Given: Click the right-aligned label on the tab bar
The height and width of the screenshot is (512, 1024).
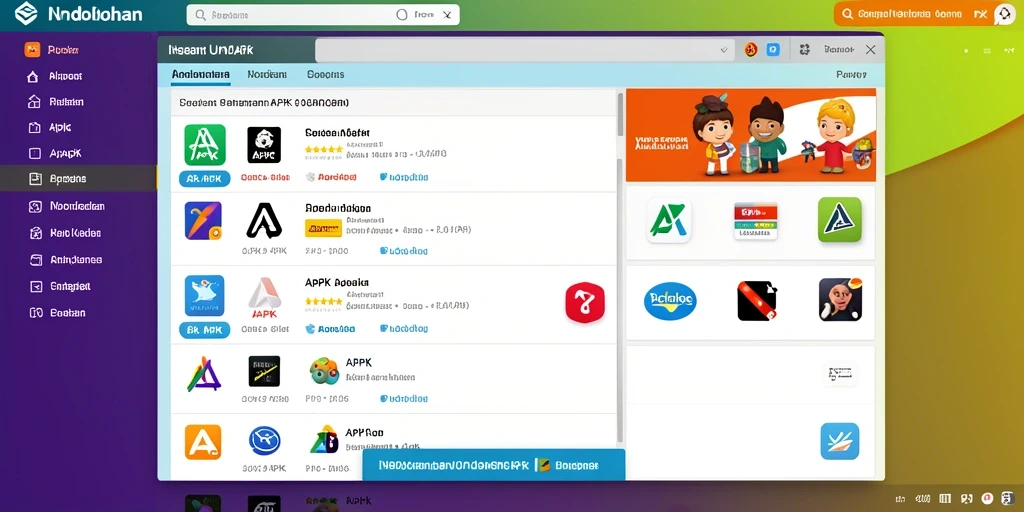Looking at the screenshot, I should pos(852,74).
